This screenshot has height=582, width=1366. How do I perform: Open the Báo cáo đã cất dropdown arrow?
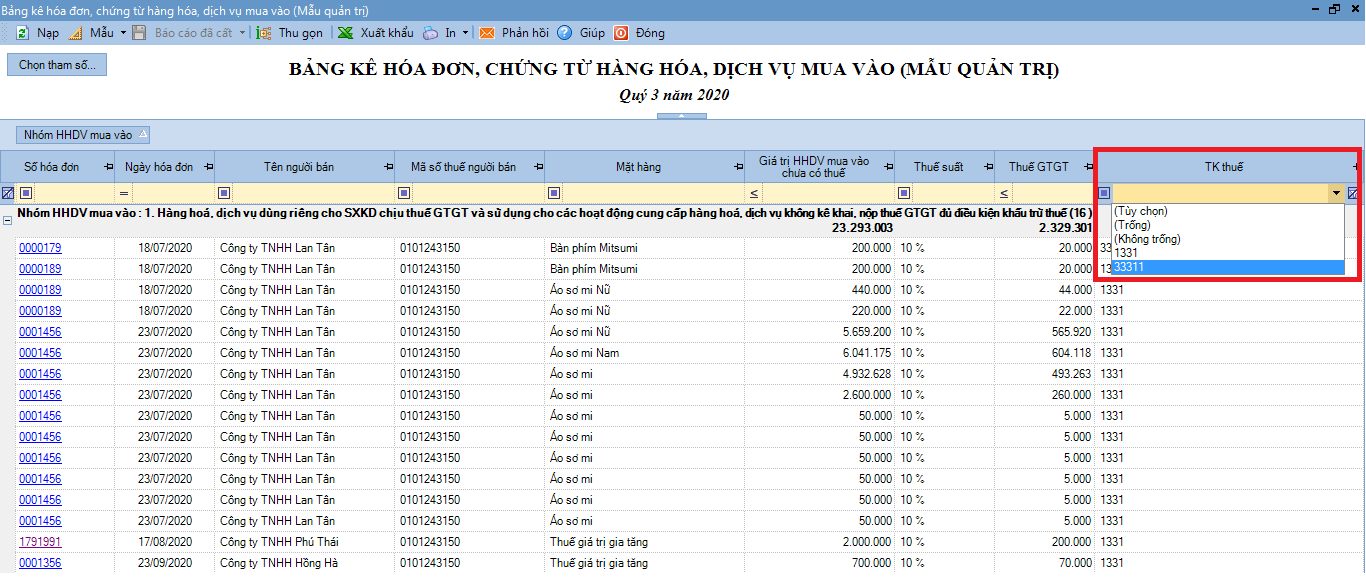coord(242,33)
